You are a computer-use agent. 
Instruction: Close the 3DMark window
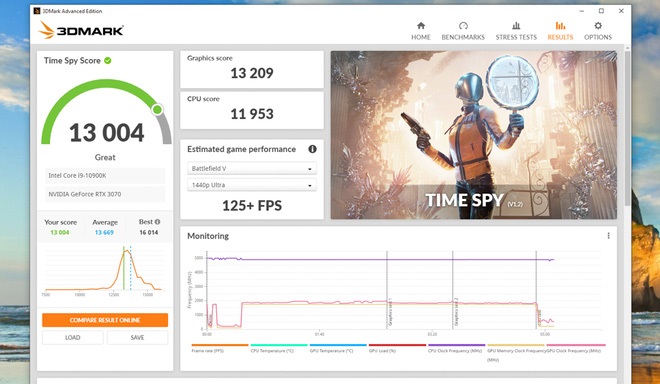click(621, 11)
